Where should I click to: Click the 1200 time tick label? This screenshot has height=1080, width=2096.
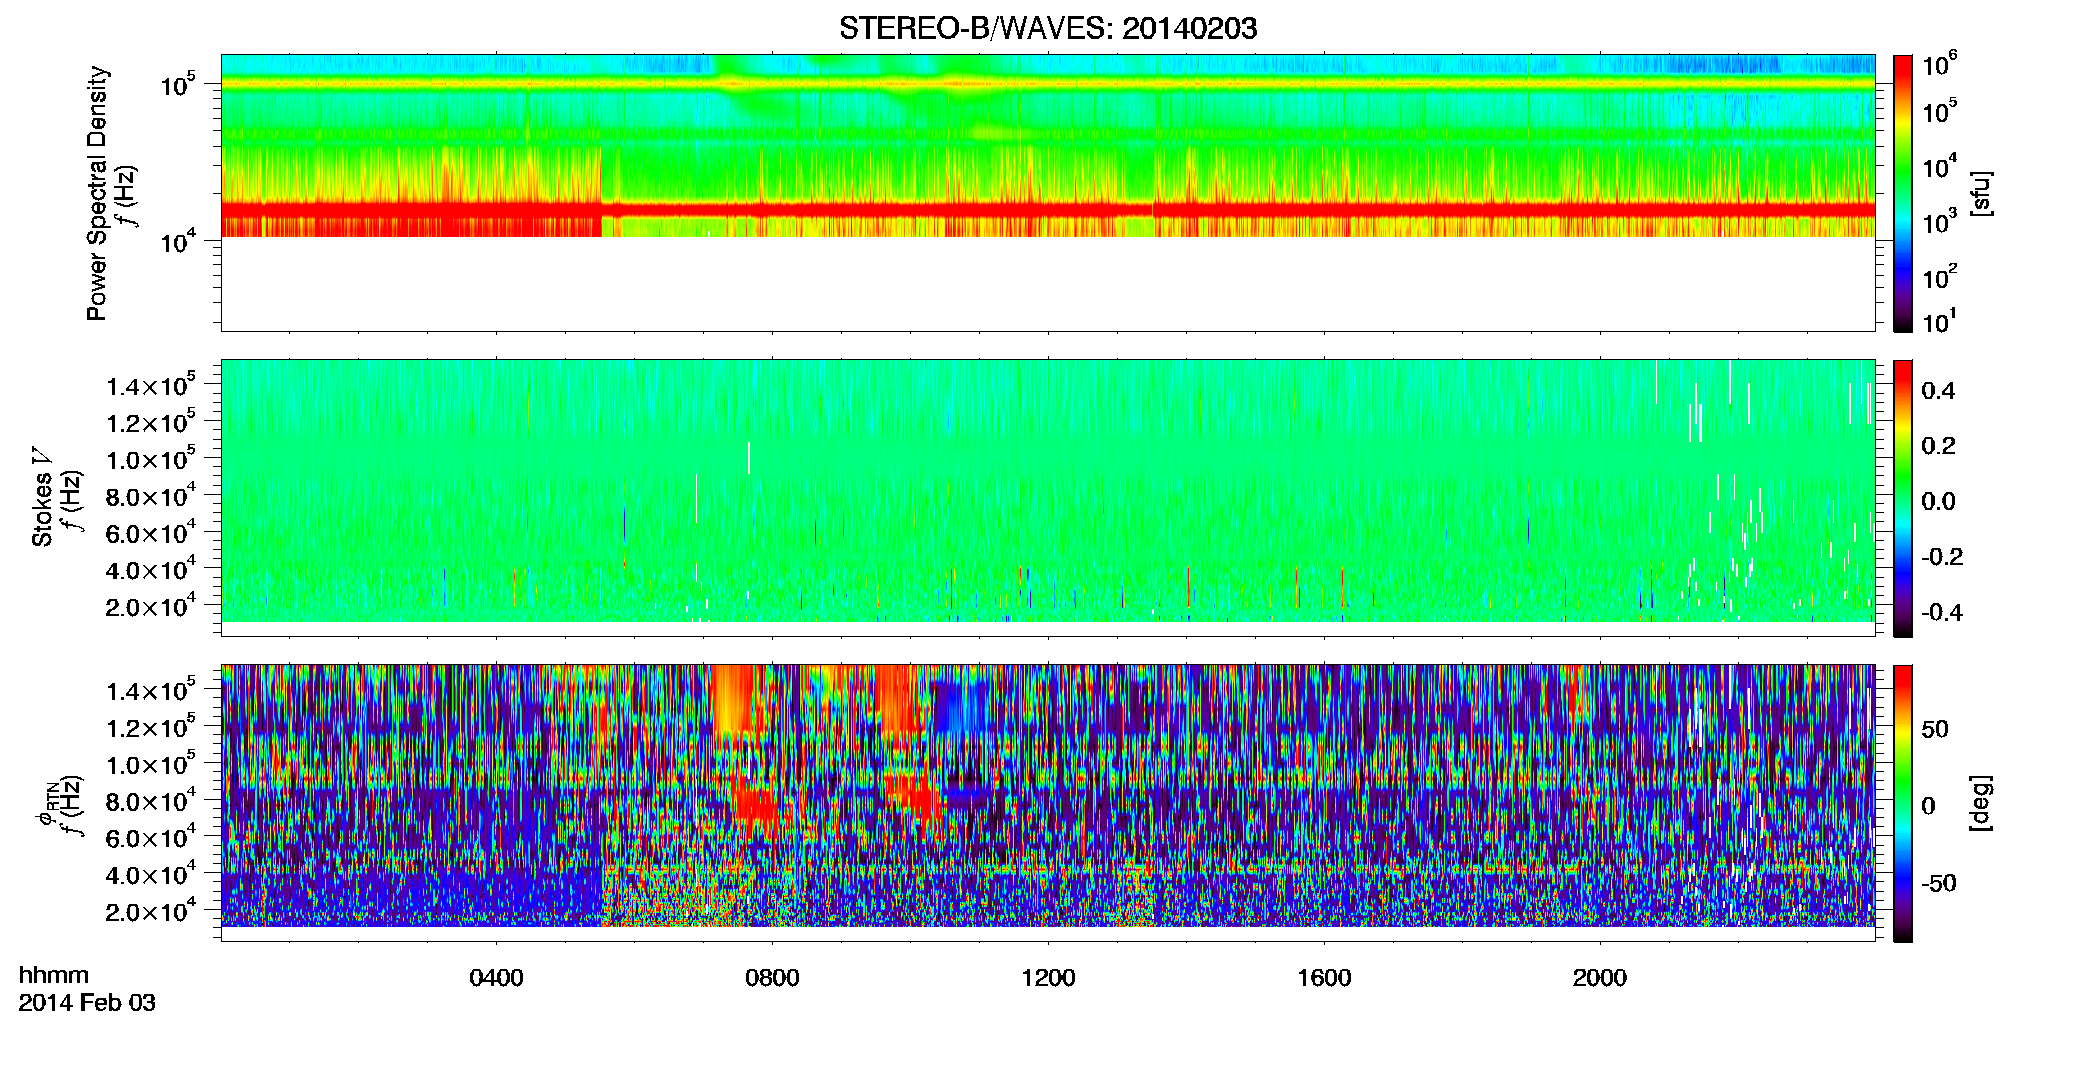[1048, 978]
